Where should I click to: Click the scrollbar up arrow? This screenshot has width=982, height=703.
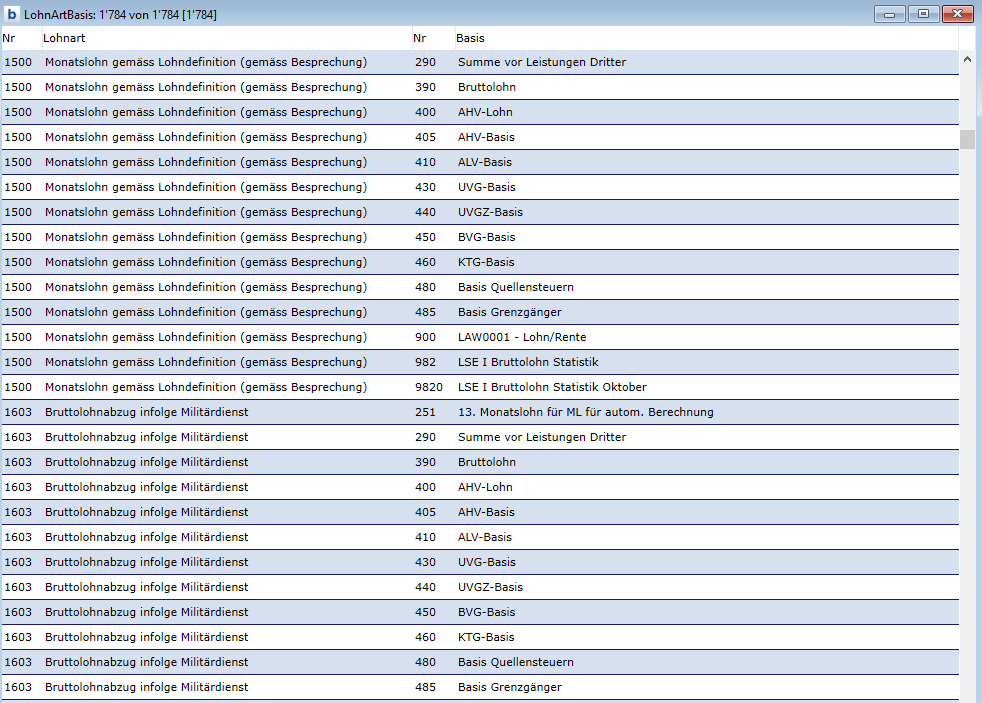point(967,60)
